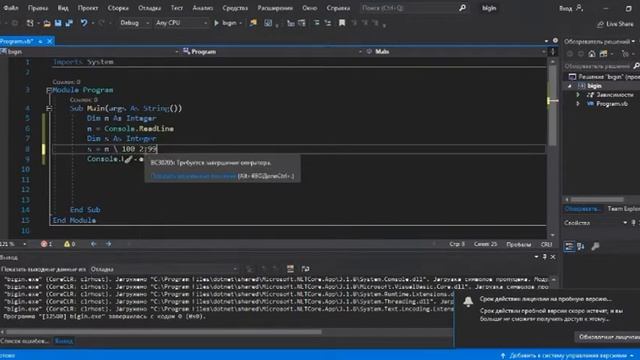This screenshot has height=360, width=640.
Task: Close the Program.vb tab
Action: point(50,41)
